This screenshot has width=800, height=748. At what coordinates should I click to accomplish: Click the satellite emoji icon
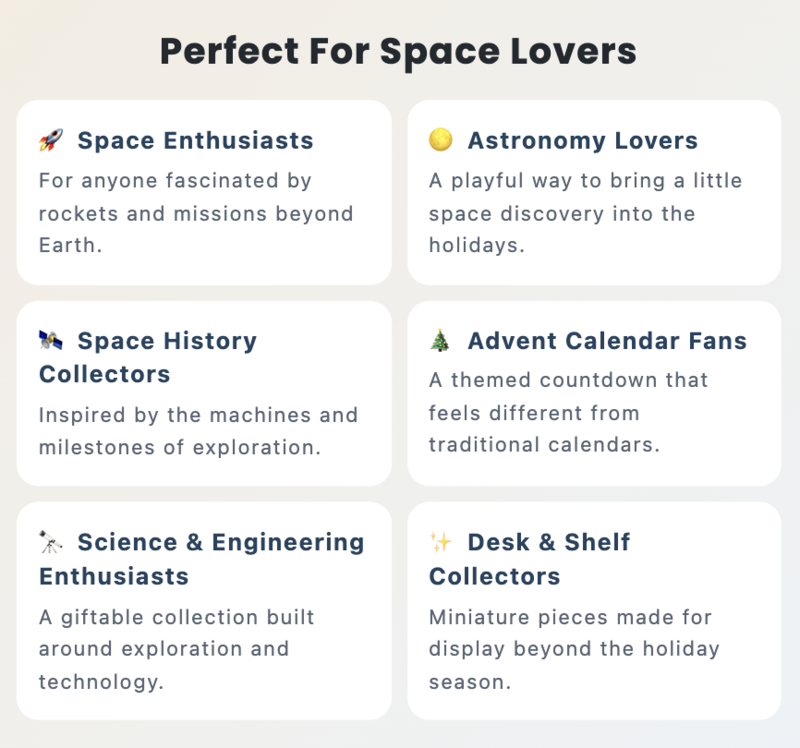(51, 340)
